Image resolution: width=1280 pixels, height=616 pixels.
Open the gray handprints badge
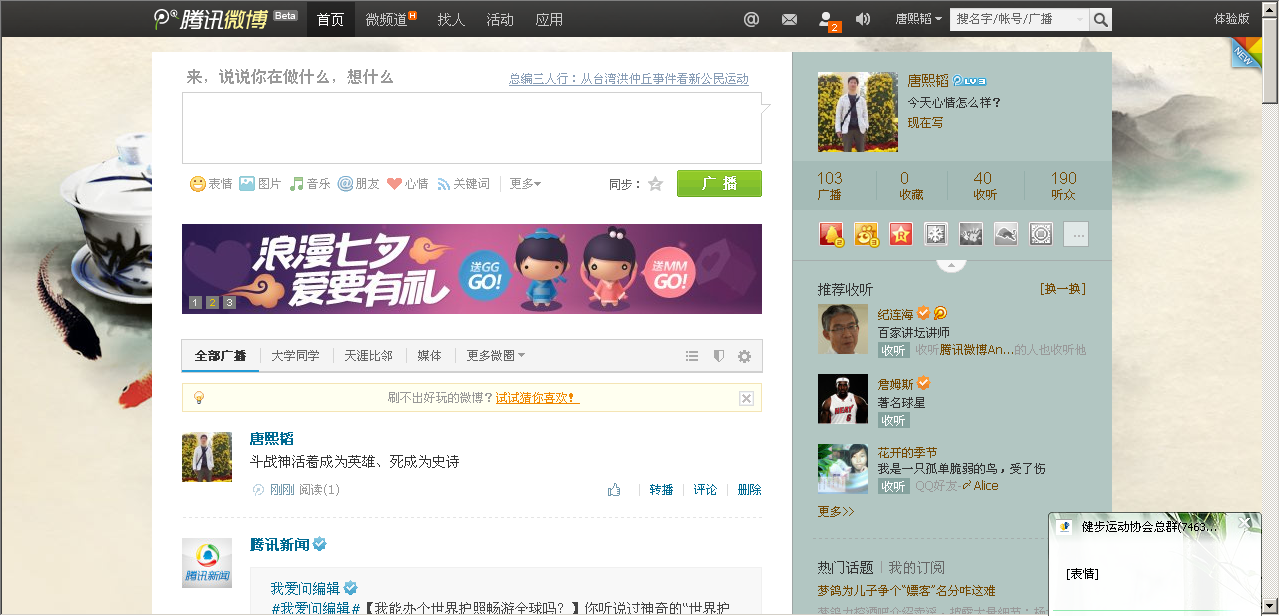(971, 234)
